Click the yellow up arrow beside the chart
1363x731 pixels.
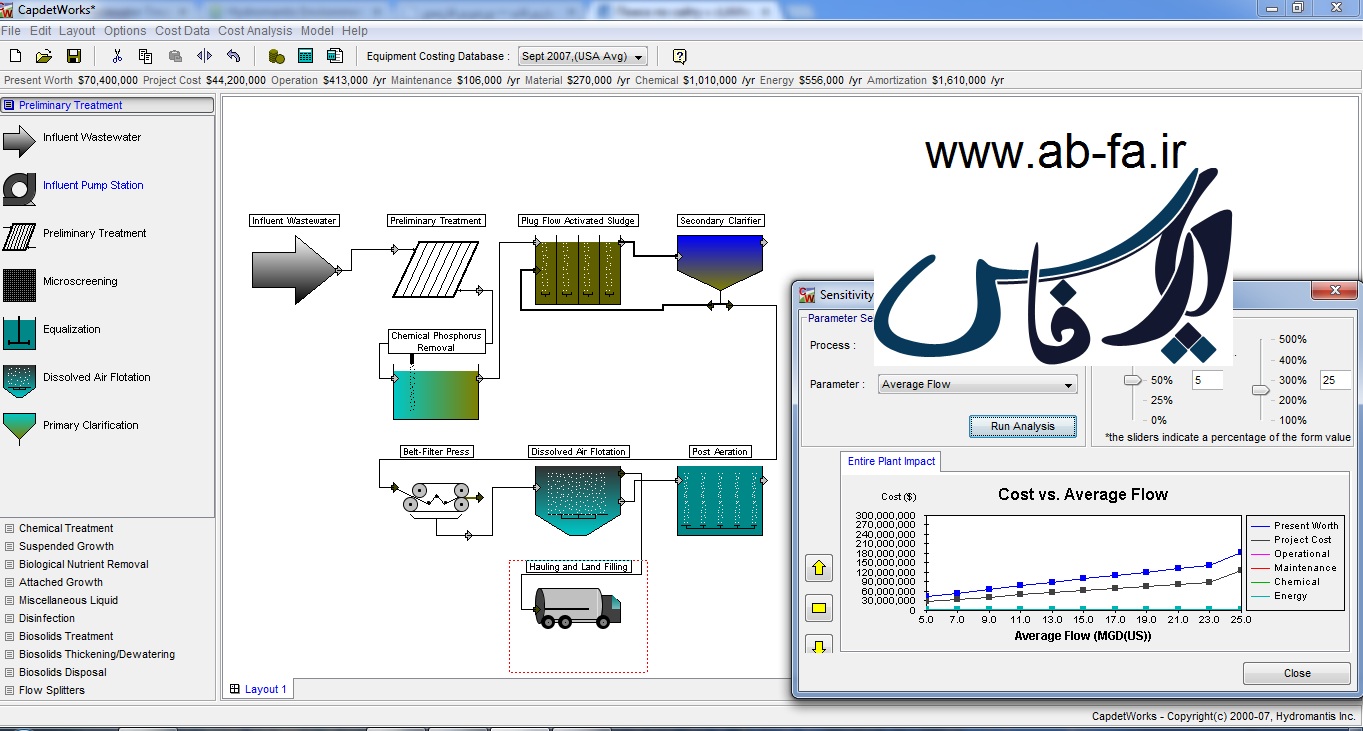[819, 568]
